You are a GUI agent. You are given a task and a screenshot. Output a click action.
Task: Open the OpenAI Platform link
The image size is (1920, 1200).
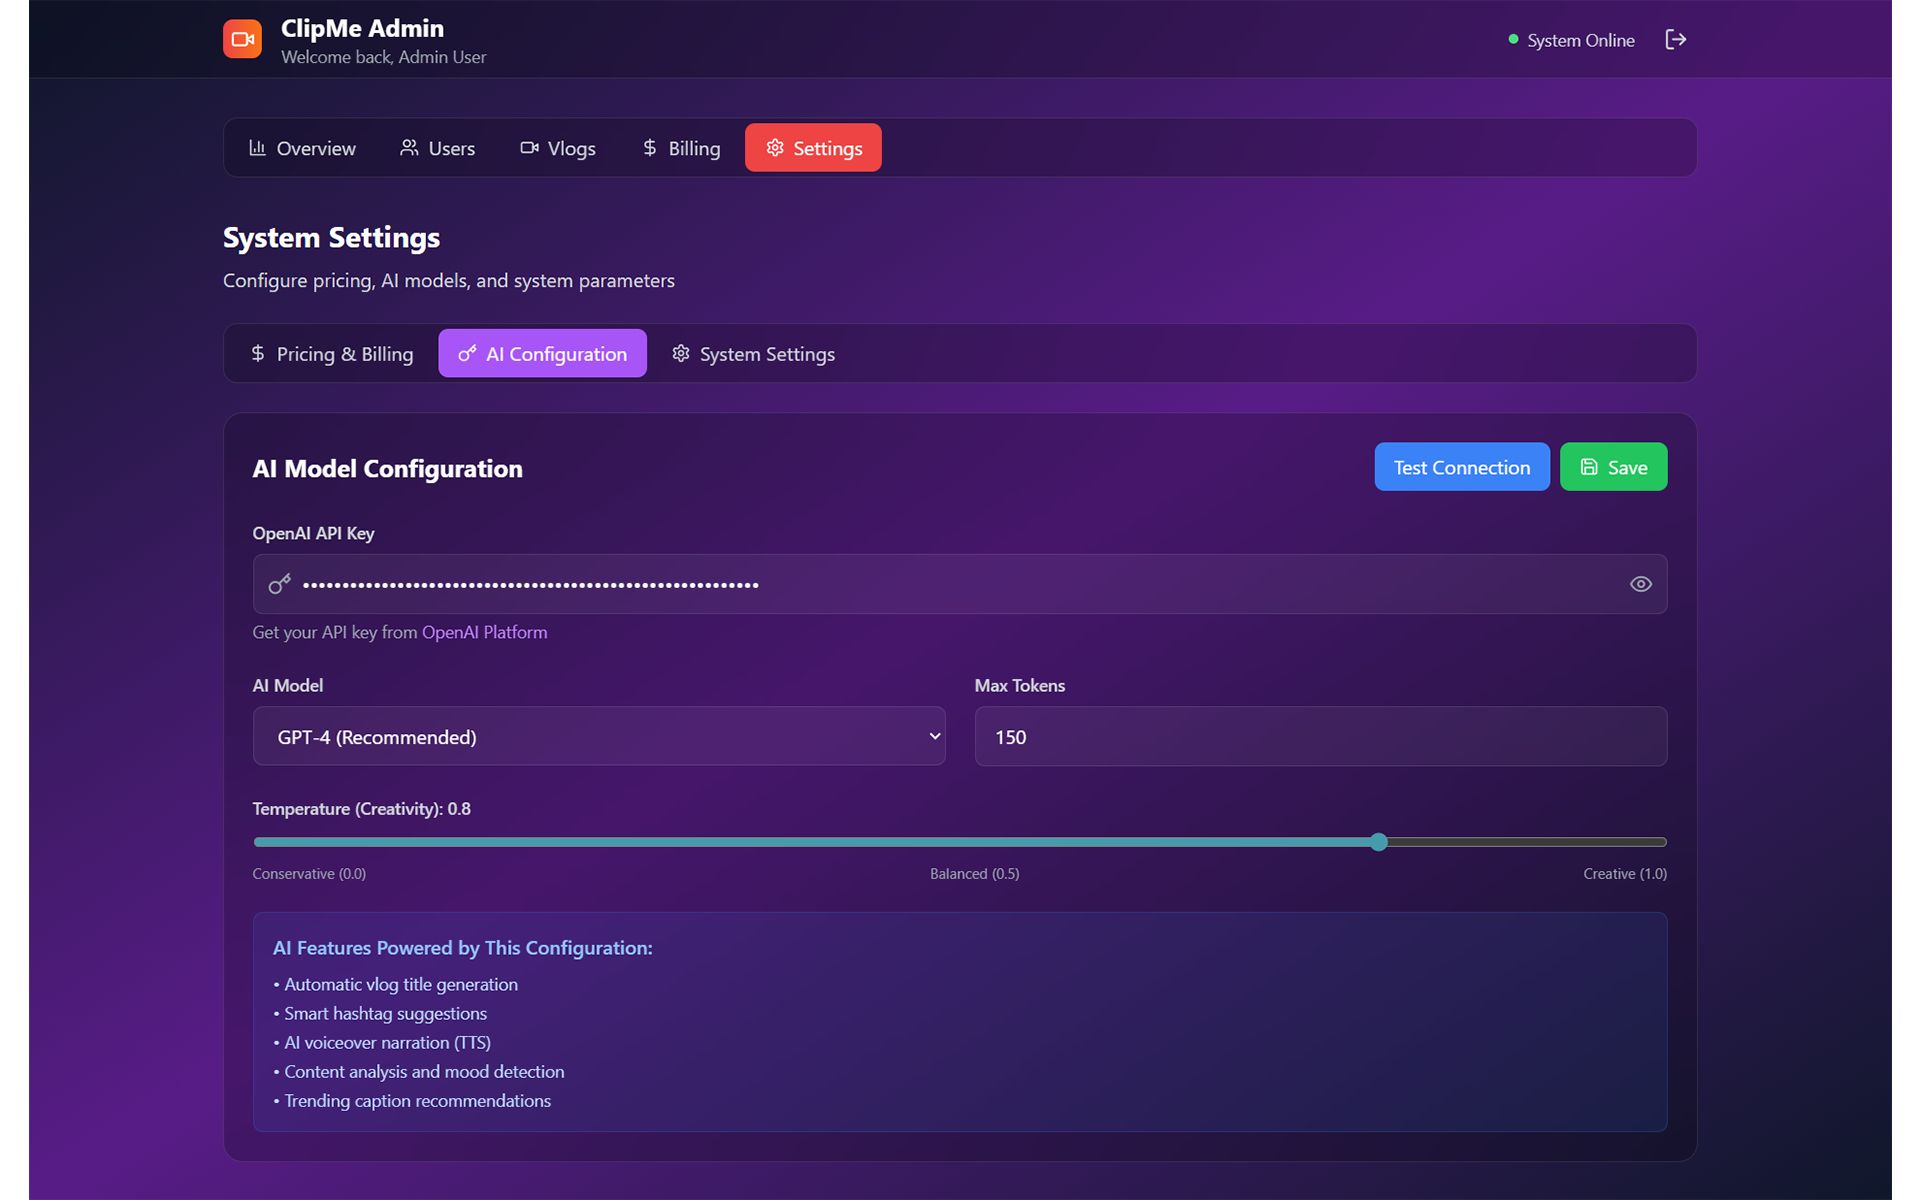(x=484, y=632)
